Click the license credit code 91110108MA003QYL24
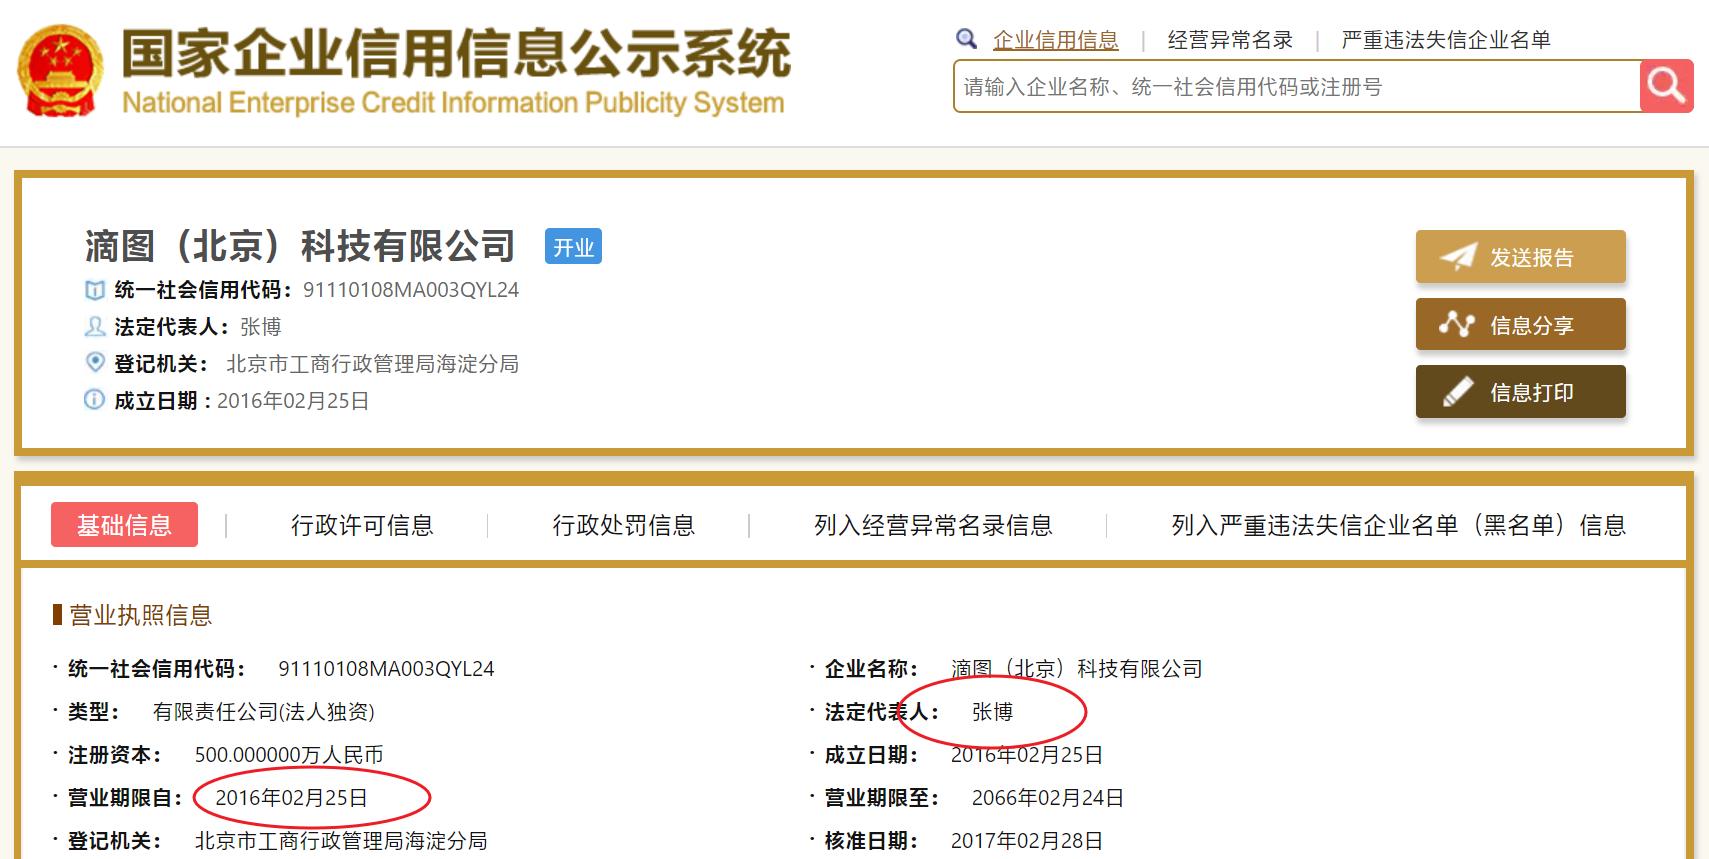This screenshot has height=859, width=1709. 386,669
